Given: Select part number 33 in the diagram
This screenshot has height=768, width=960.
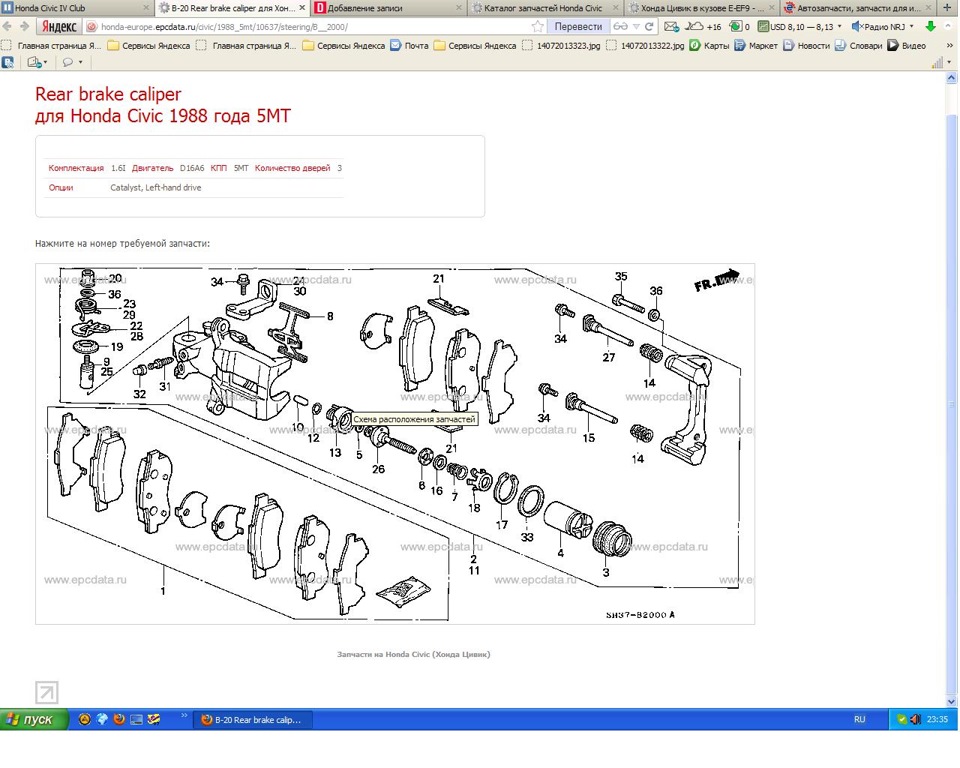Looking at the screenshot, I should coord(527,537).
